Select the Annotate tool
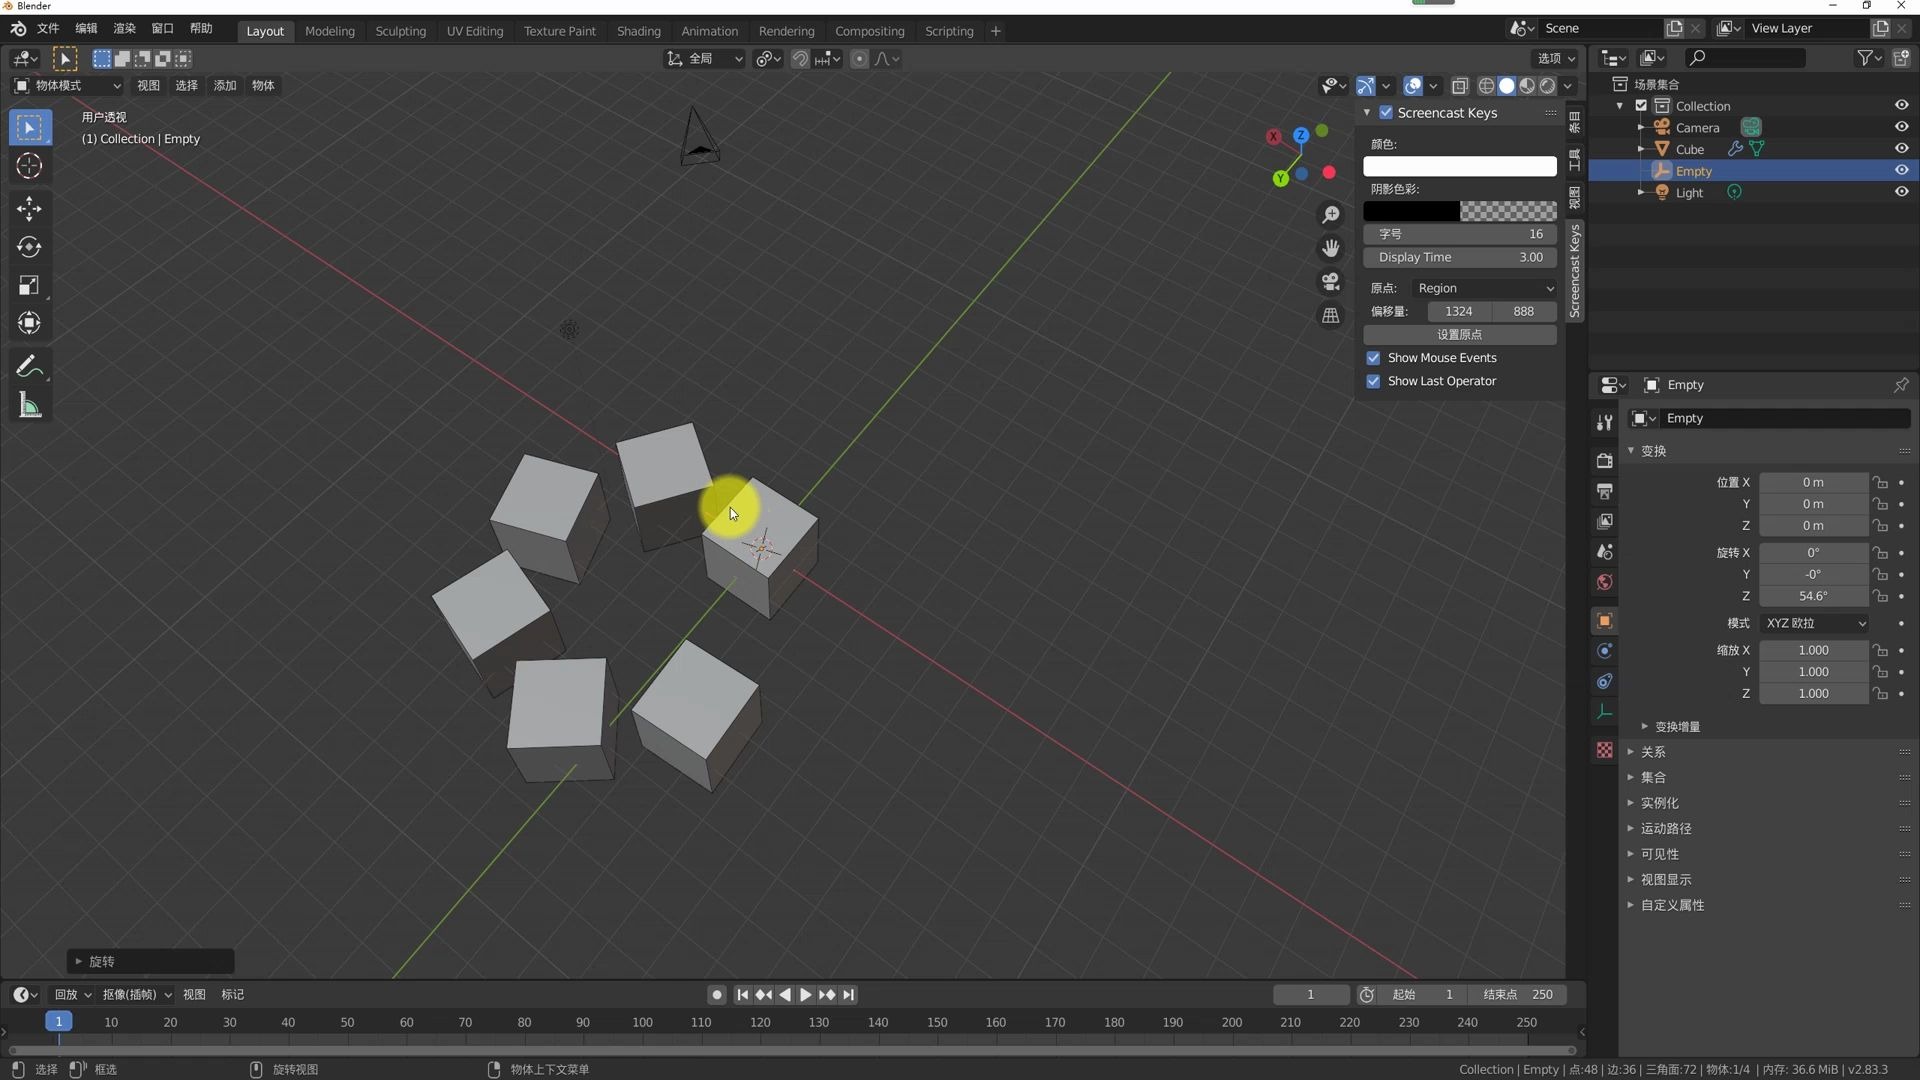Viewport: 1920px width, 1080px height. coord(29,366)
